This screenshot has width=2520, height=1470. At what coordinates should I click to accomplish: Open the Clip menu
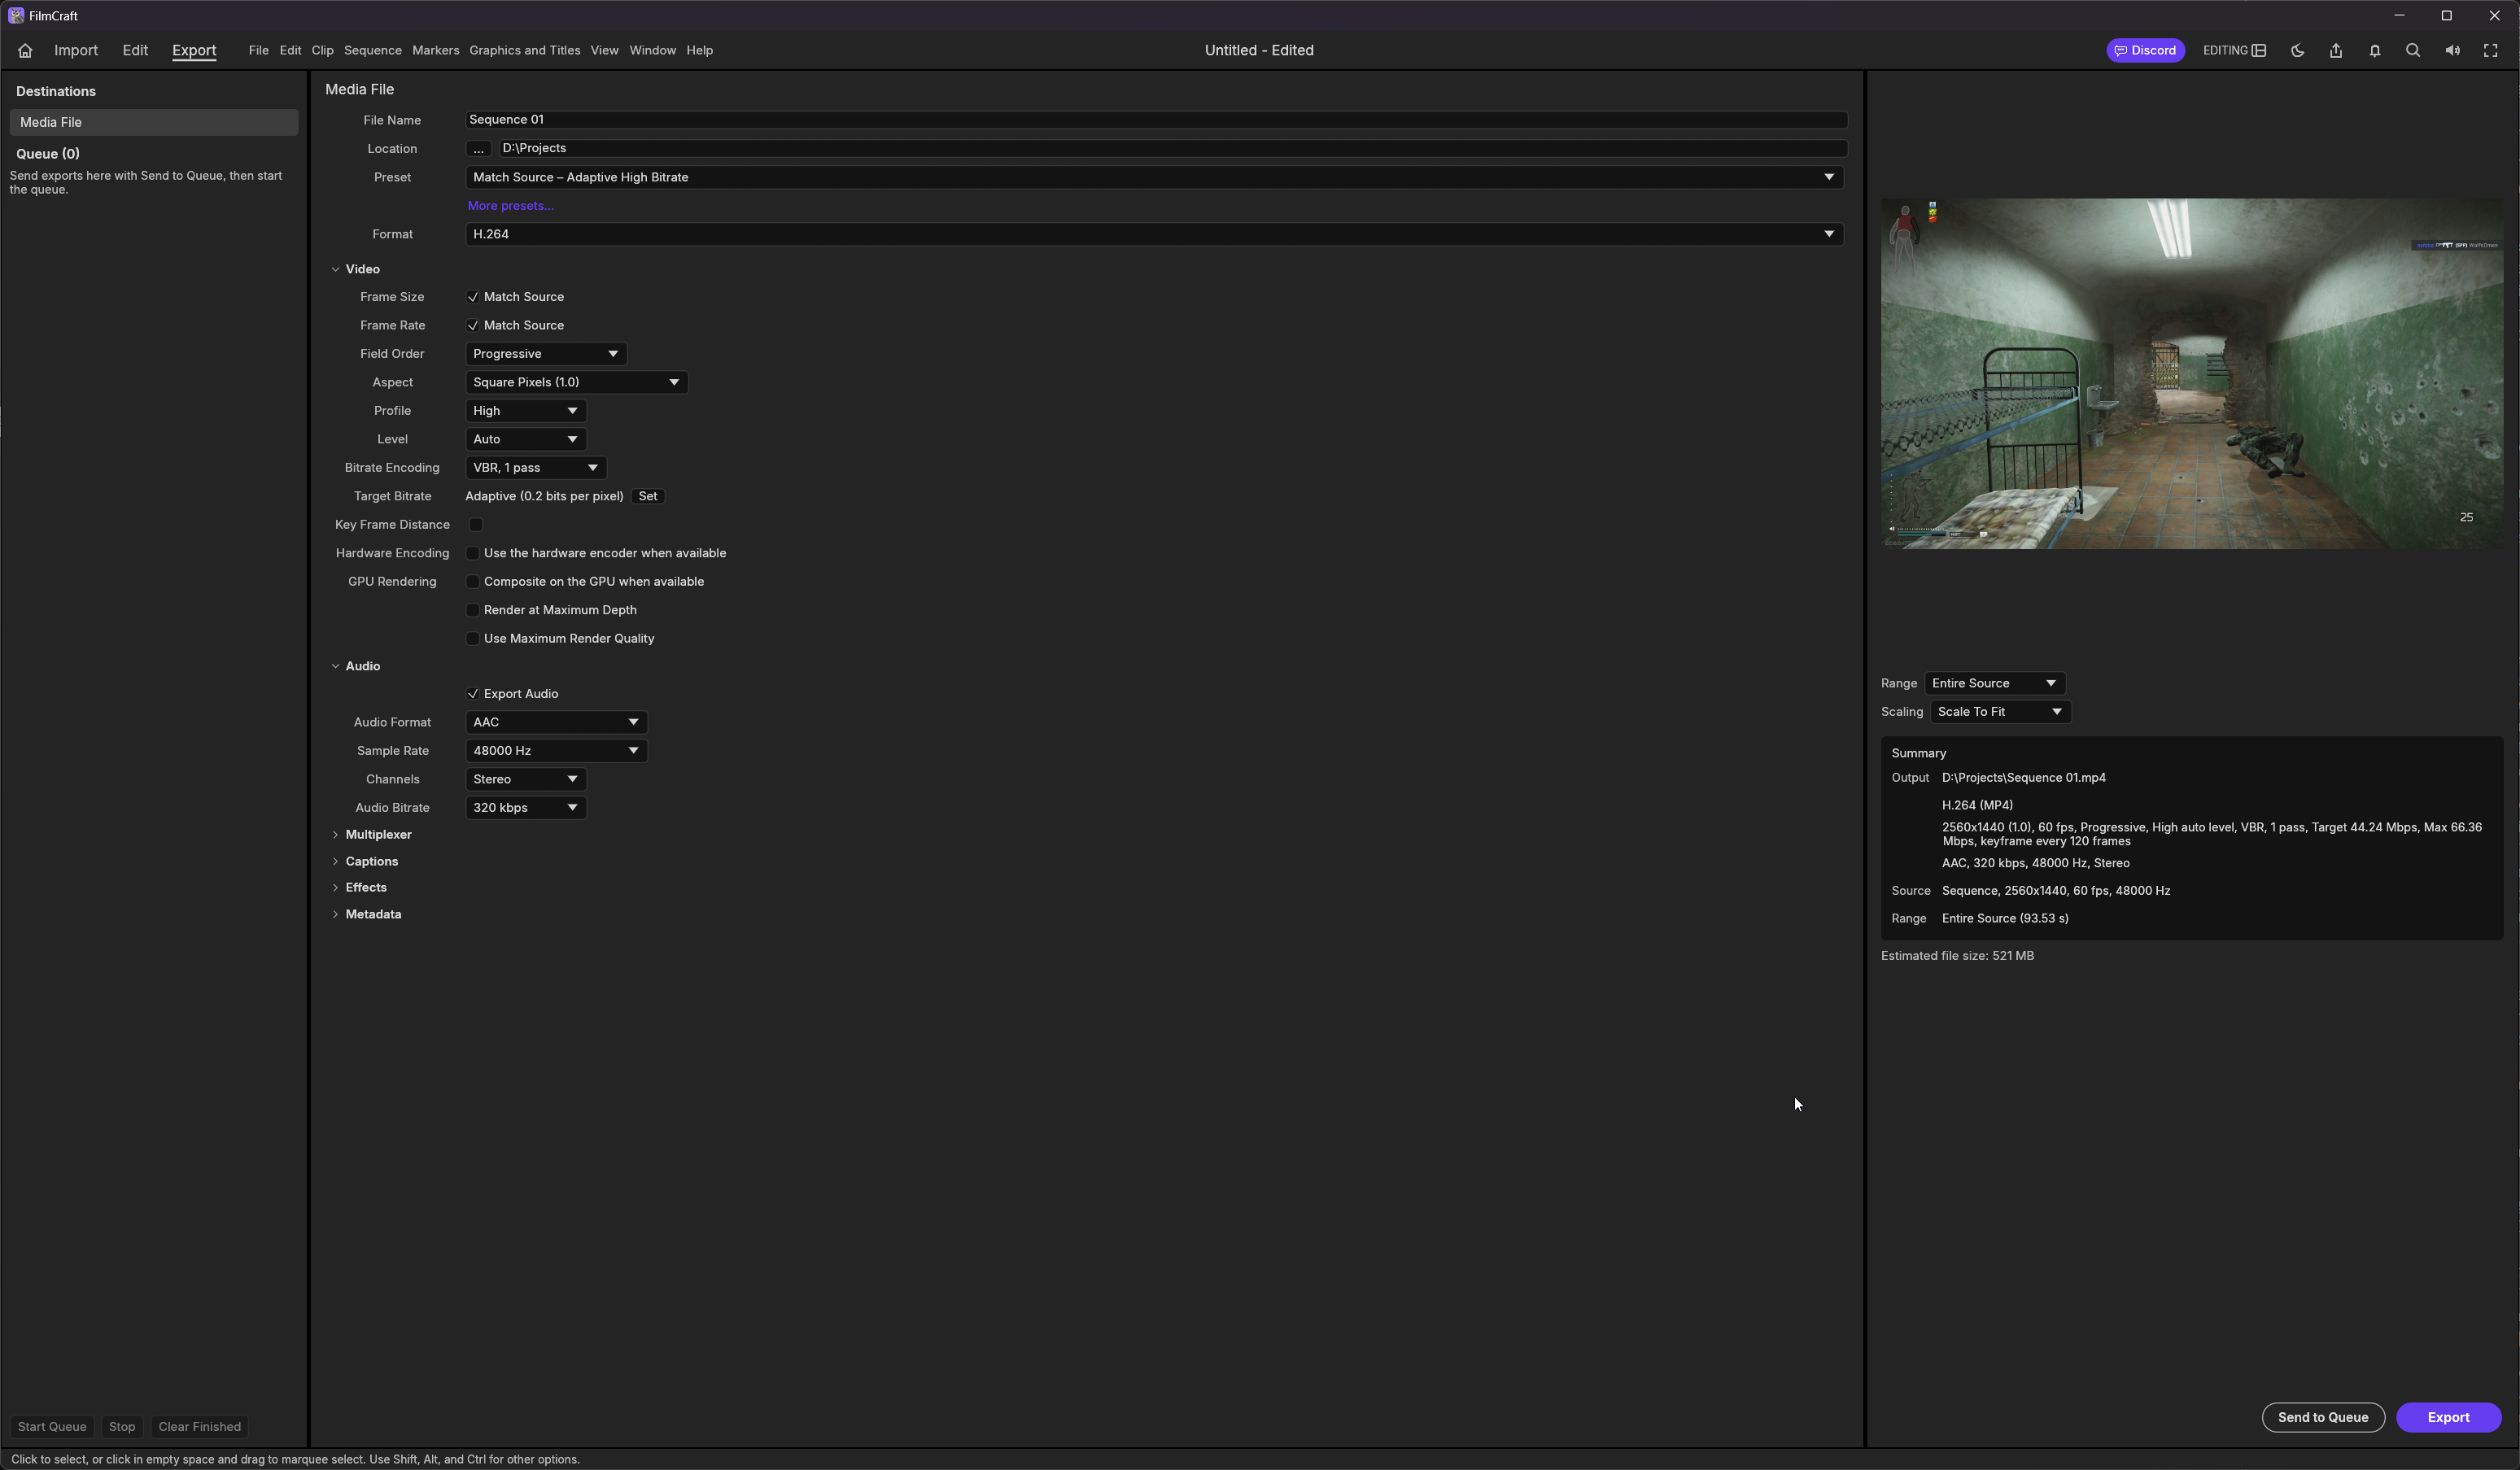(322, 50)
